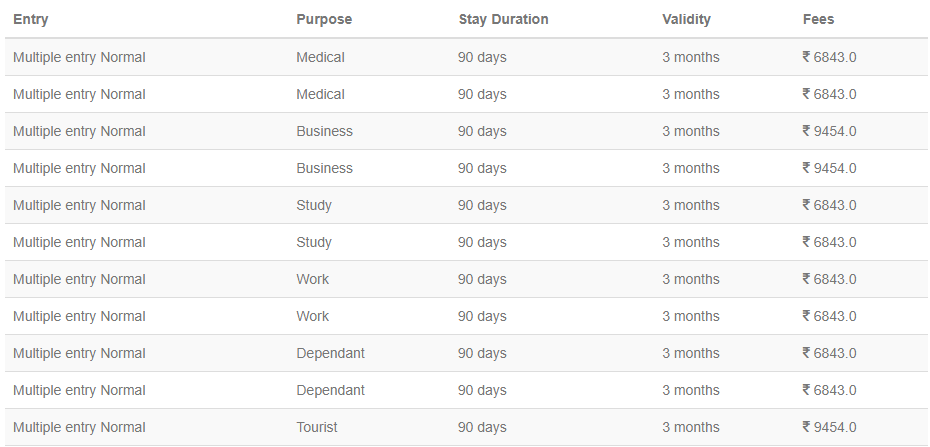Click the 90 days cell in the second Study row
Viewport: 930px width, 447px height.
(x=482, y=242)
